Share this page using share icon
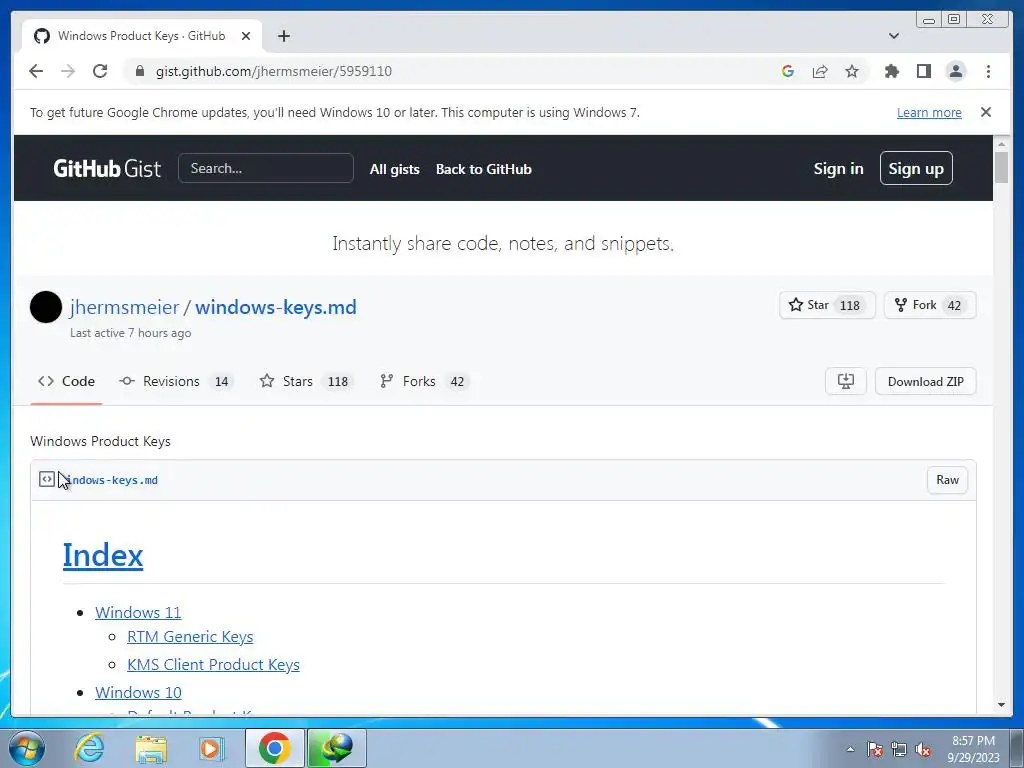Viewport: 1024px width, 768px height. (820, 71)
